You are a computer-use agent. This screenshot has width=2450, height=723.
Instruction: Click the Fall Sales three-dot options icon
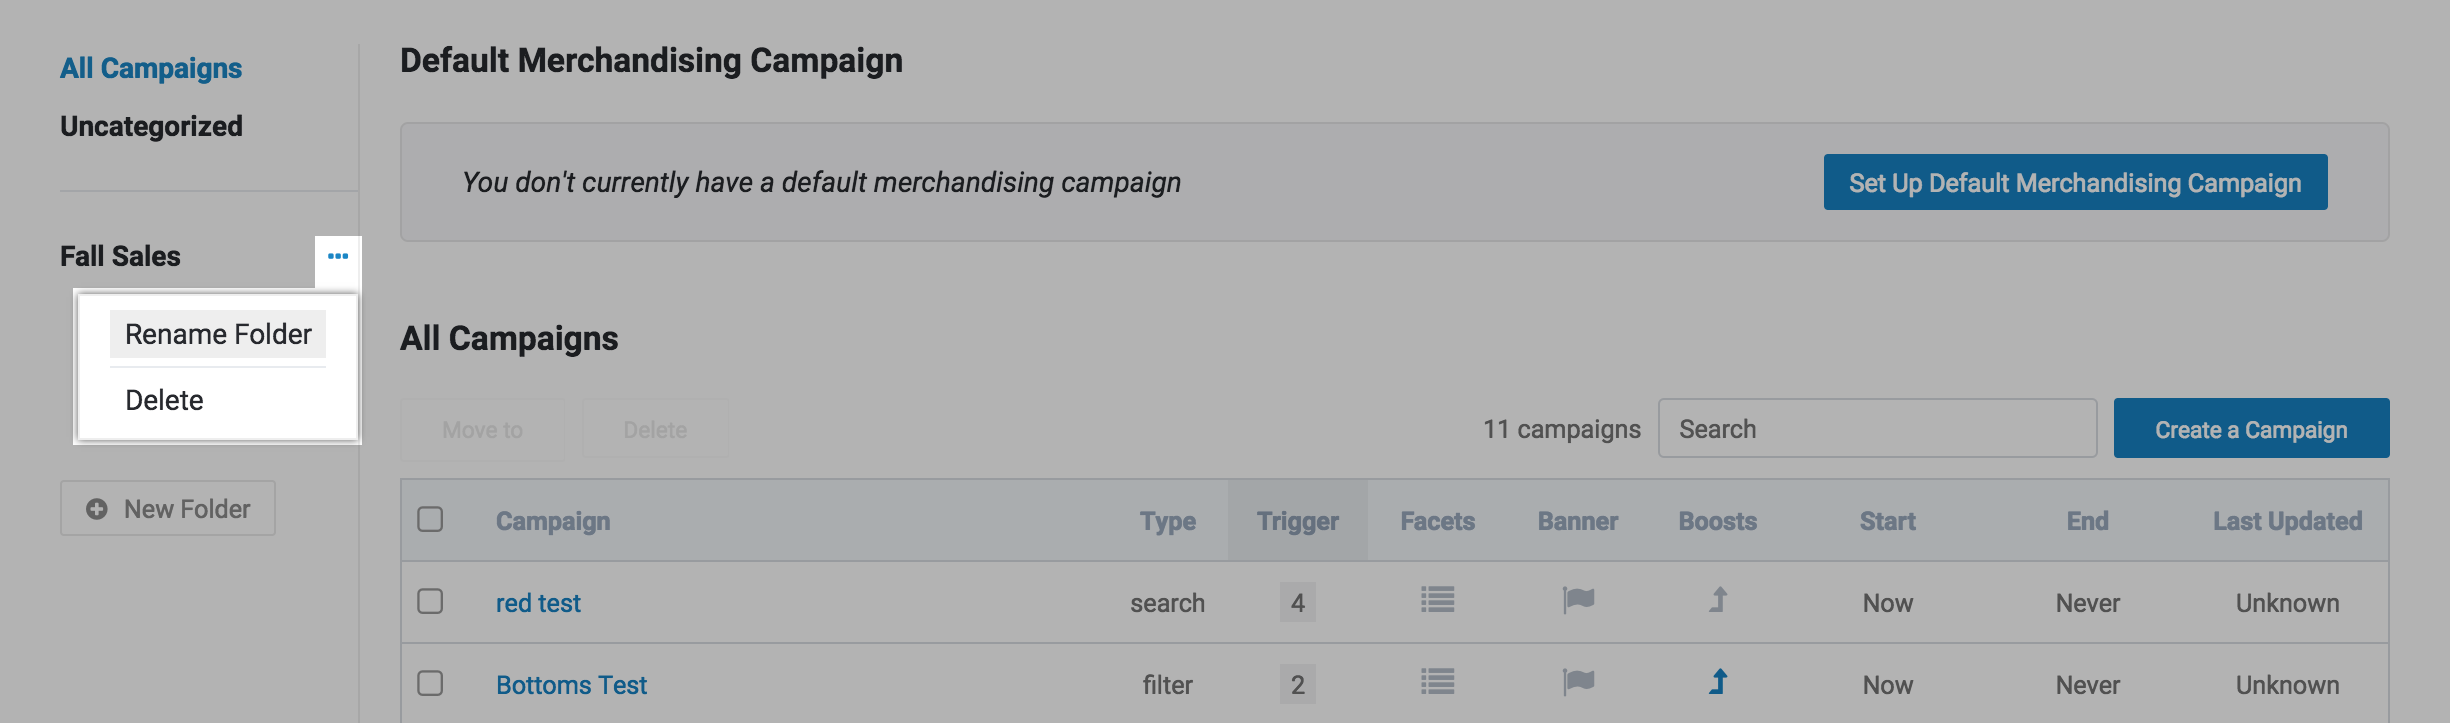[x=338, y=257]
